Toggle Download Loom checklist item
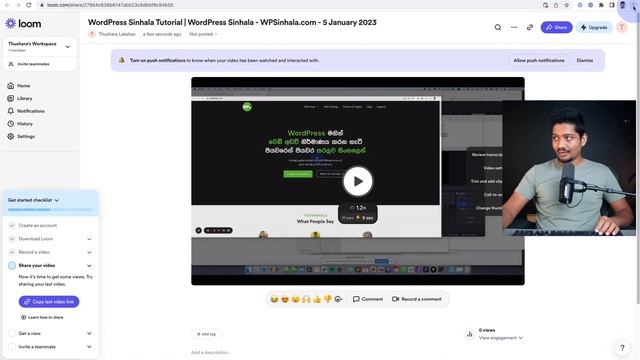 12,239
